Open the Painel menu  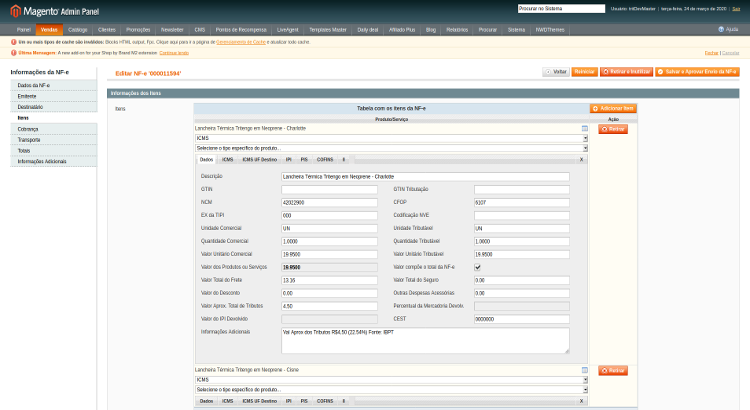[x=23, y=30]
